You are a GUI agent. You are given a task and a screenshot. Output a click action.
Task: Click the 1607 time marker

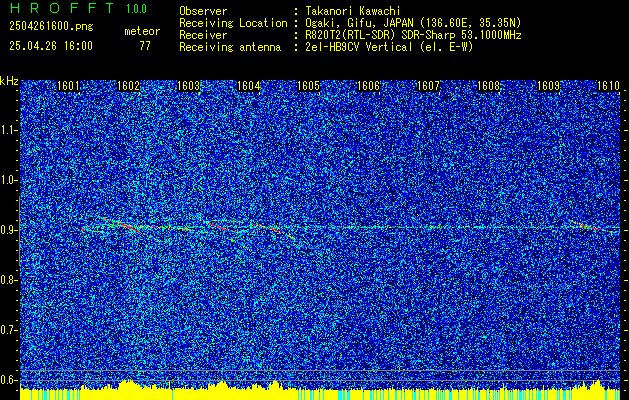coord(428,86)
